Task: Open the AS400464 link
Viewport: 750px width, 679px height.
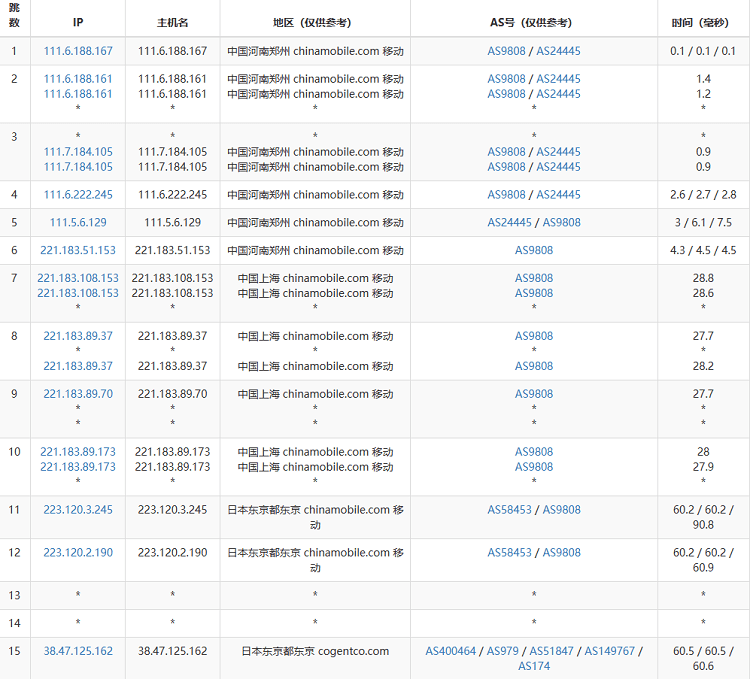Action: [451, 651]
